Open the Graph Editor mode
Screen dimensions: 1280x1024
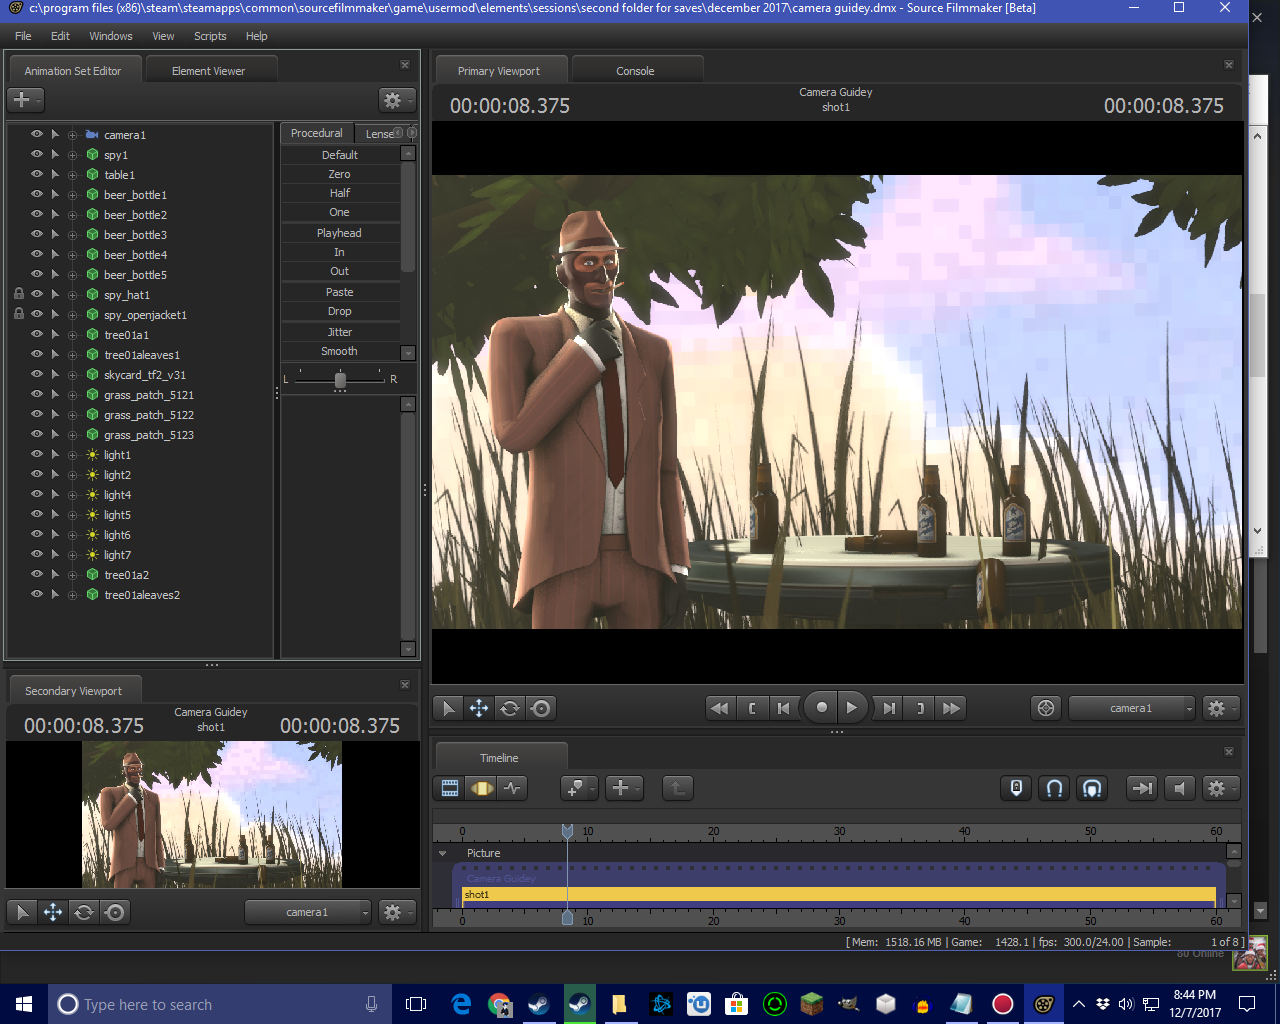tap(513, 788)
